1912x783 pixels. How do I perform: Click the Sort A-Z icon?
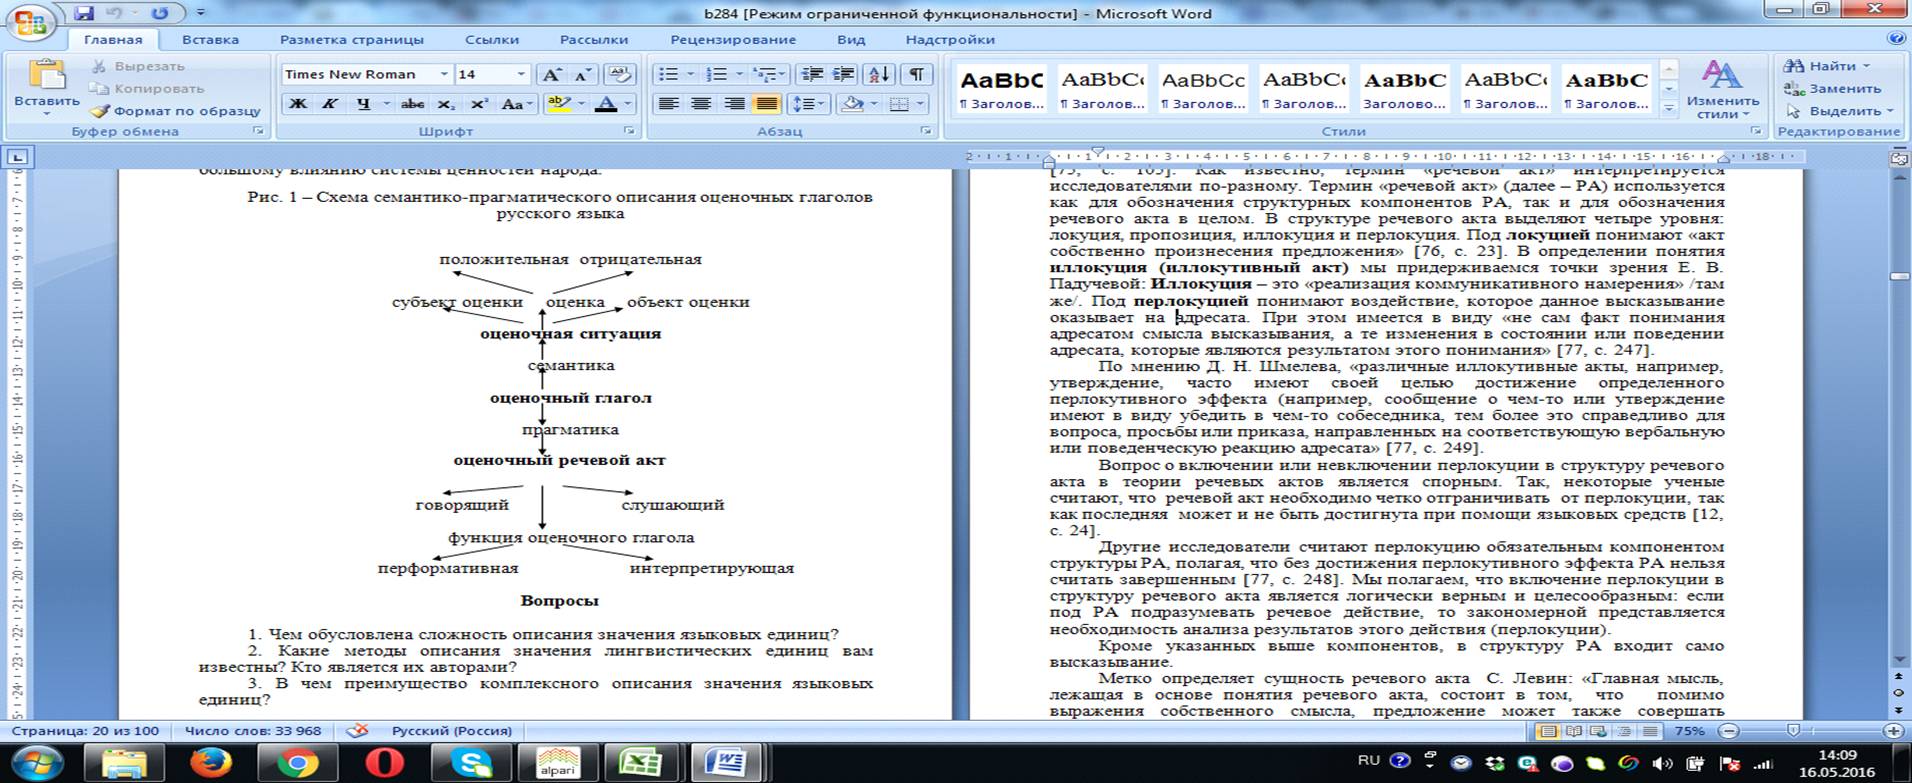[879, 75]
